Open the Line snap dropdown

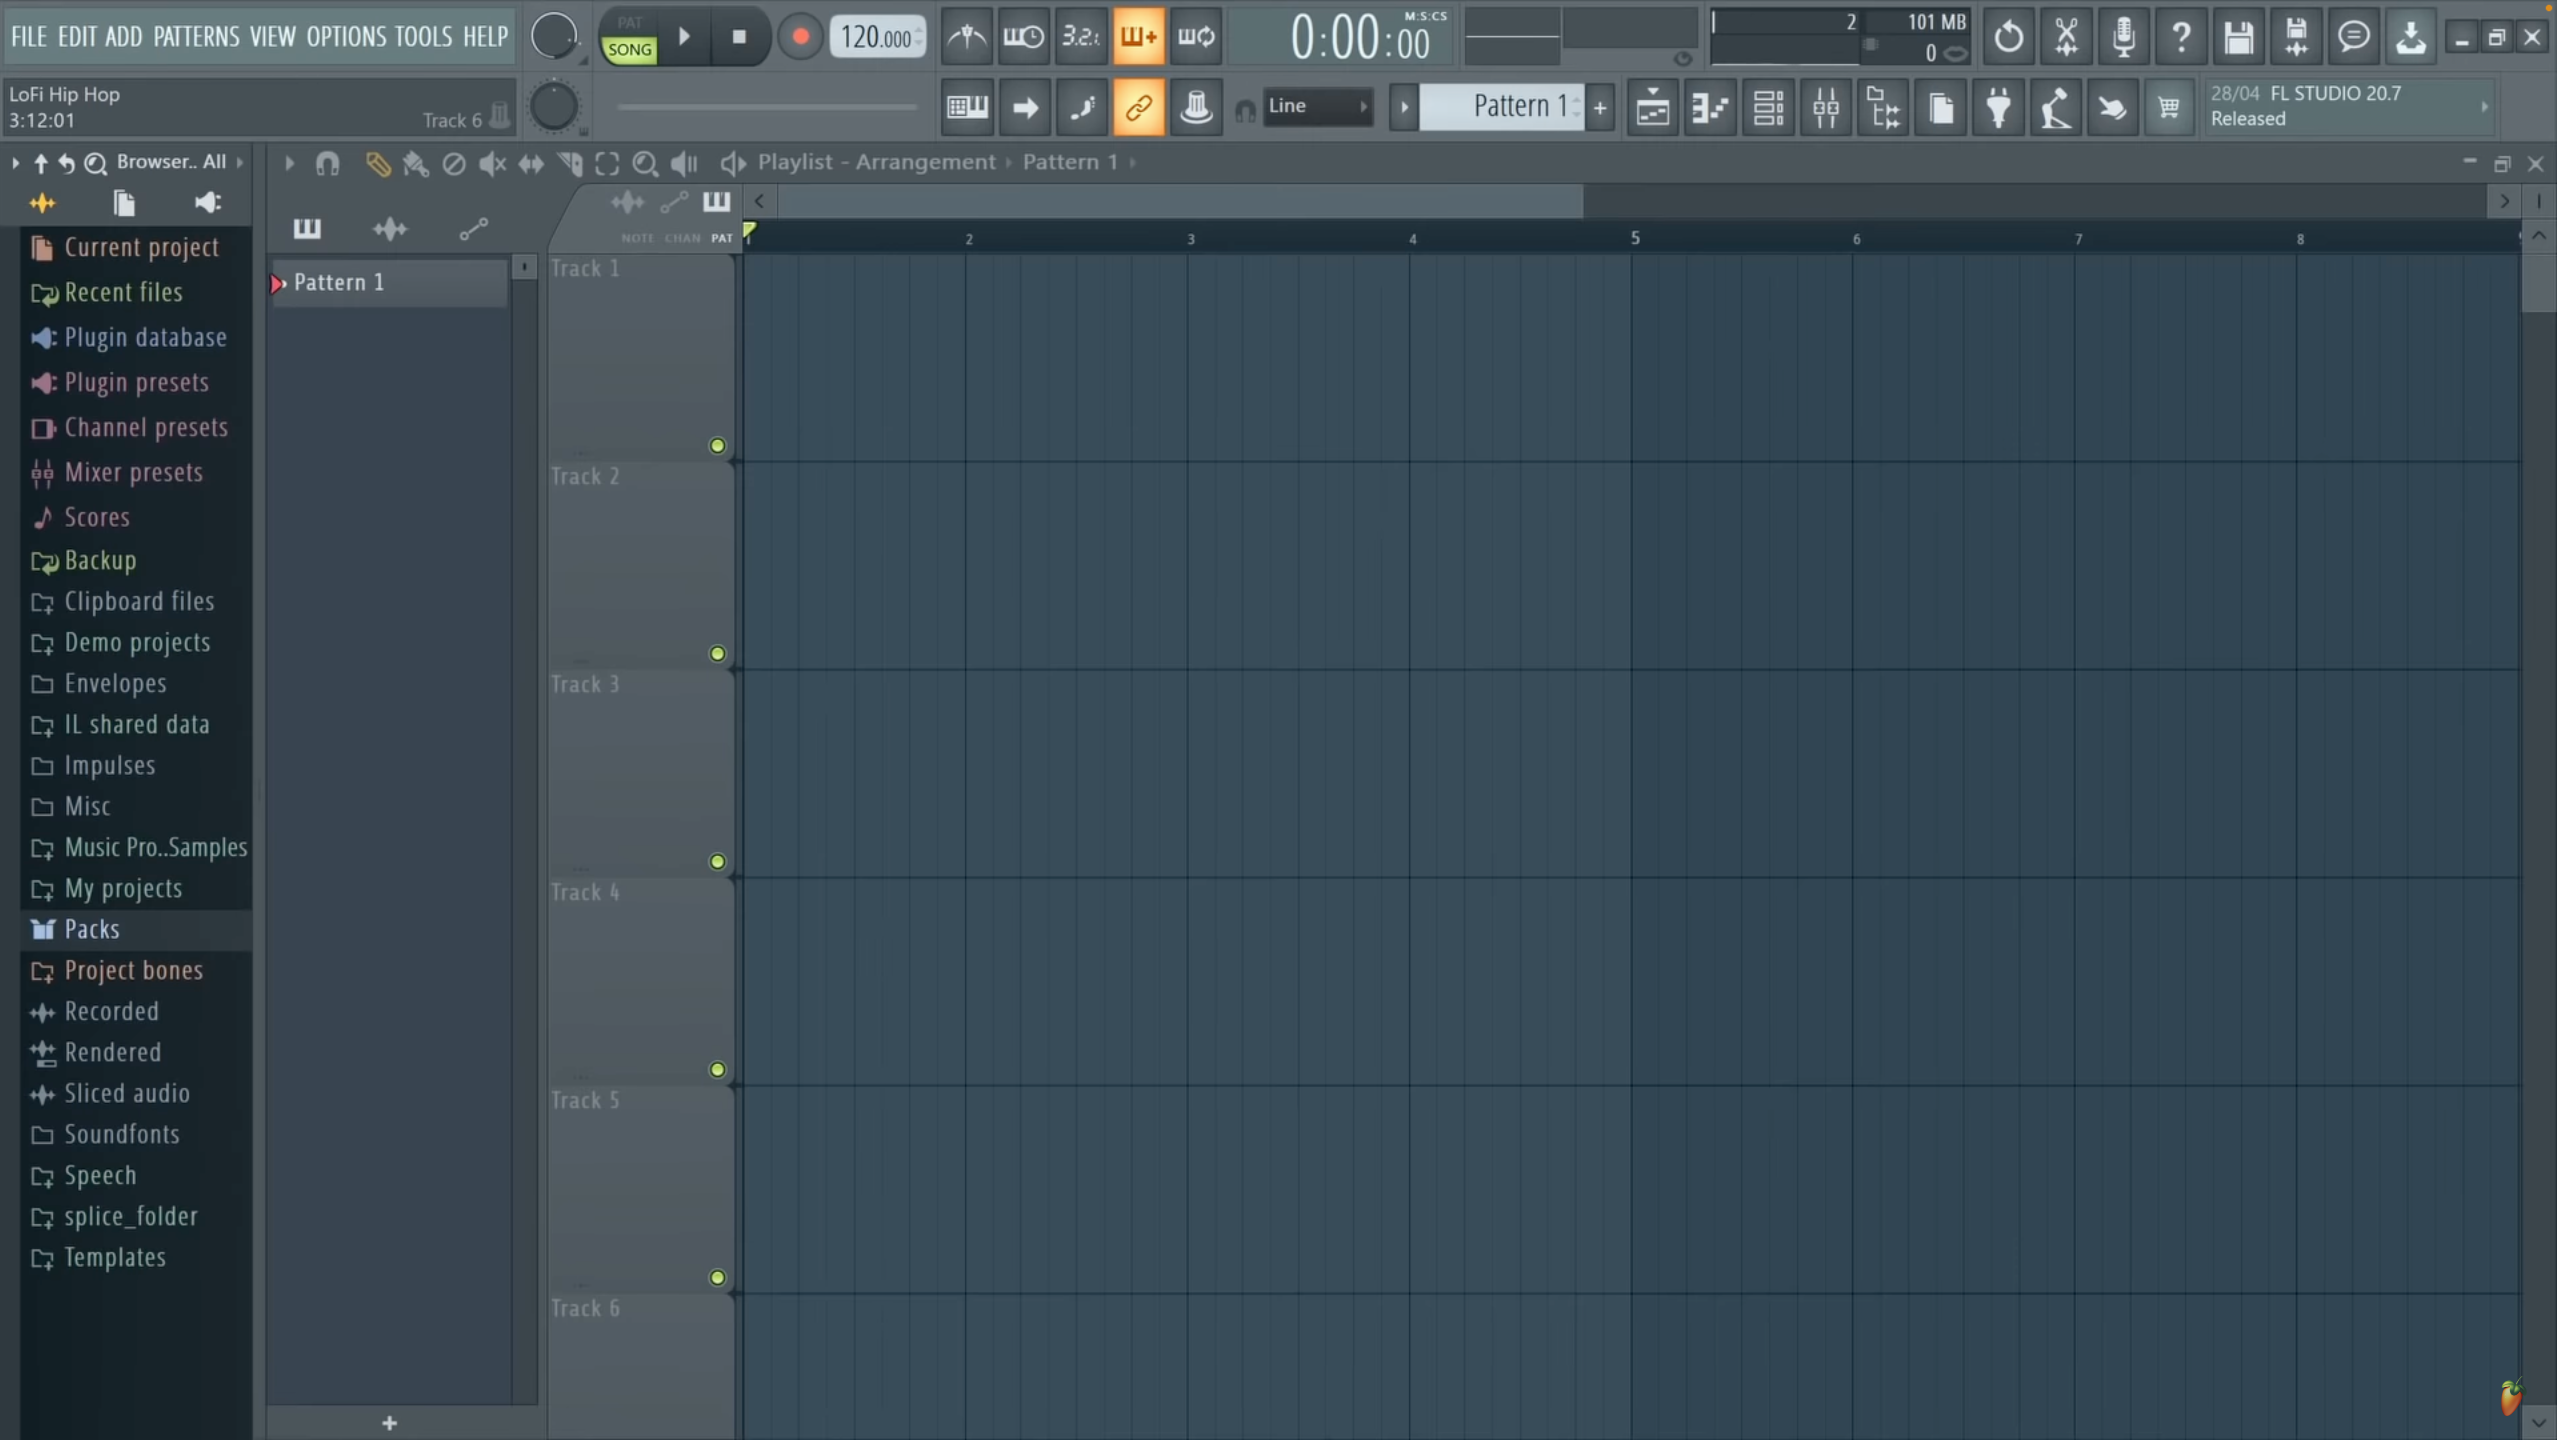[1317, 106]
